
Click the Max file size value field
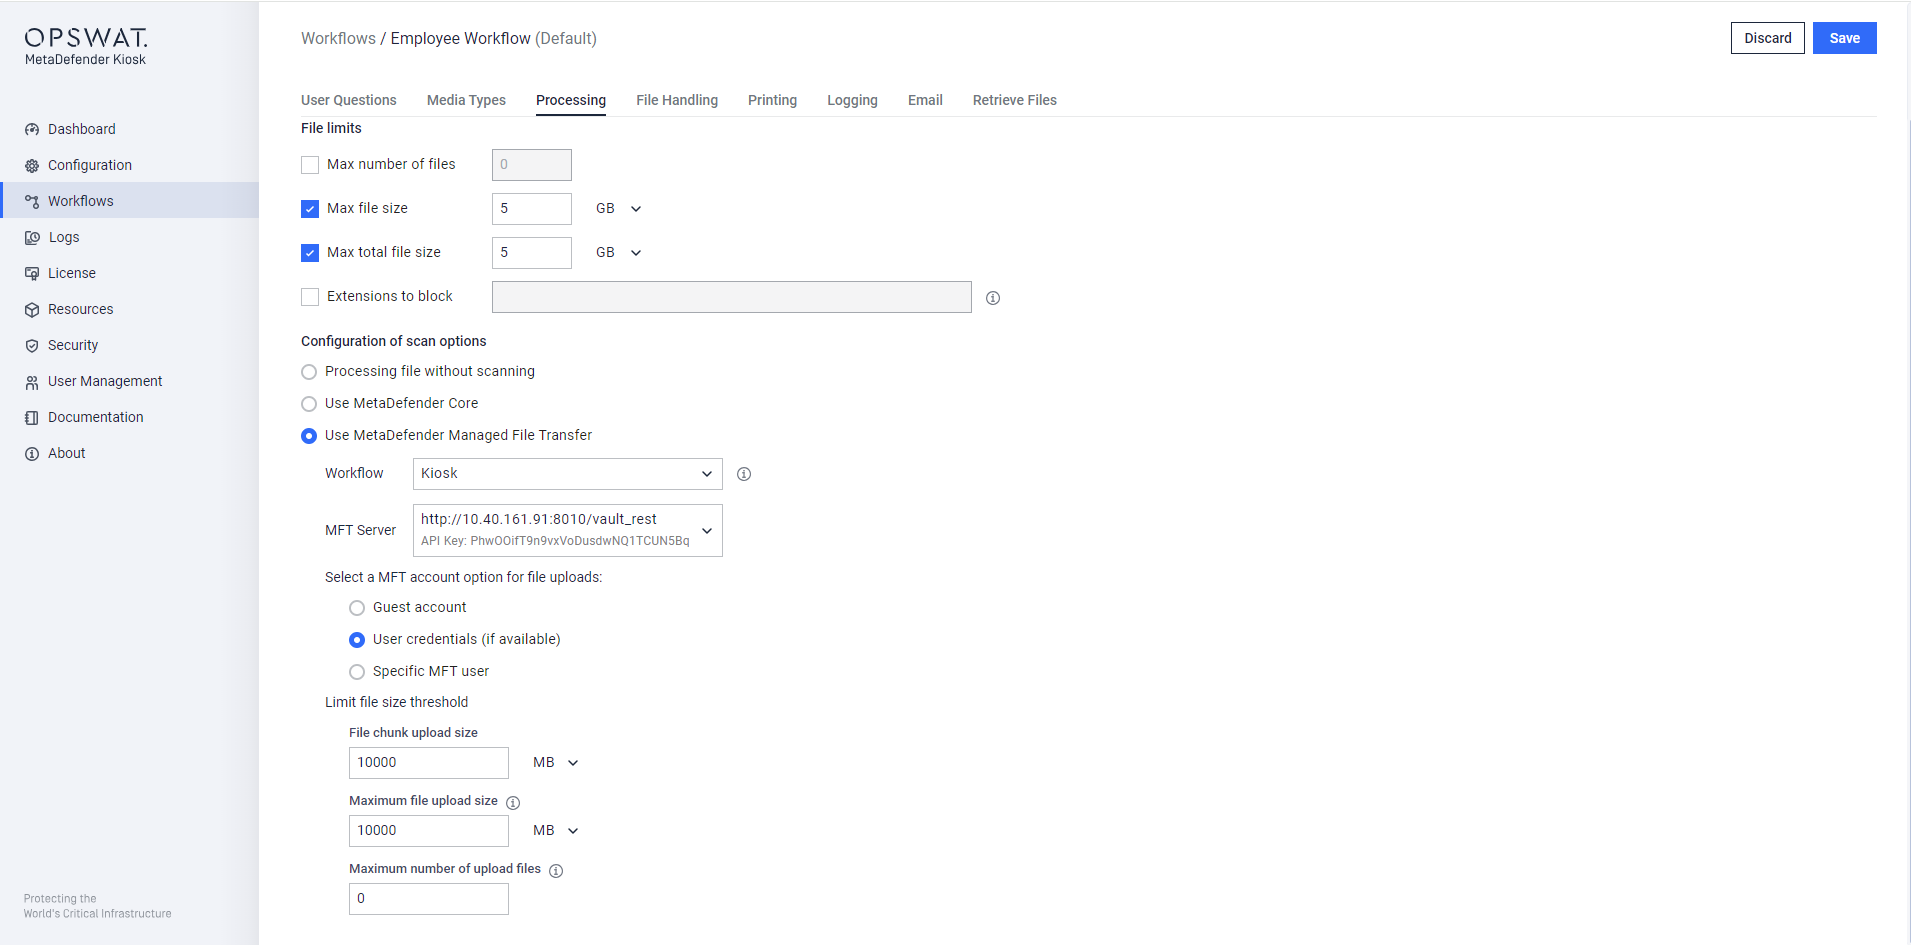[x=532, y=209]
